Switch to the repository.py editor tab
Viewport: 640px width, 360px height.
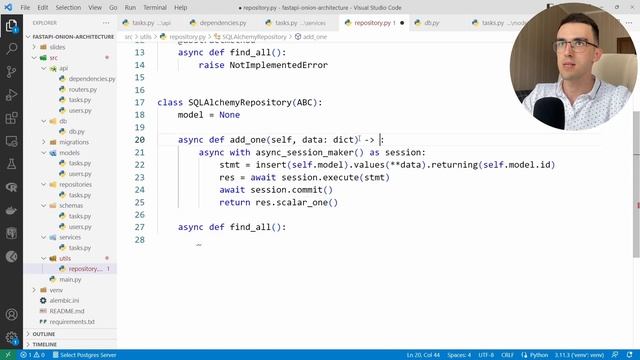point(373,23)
